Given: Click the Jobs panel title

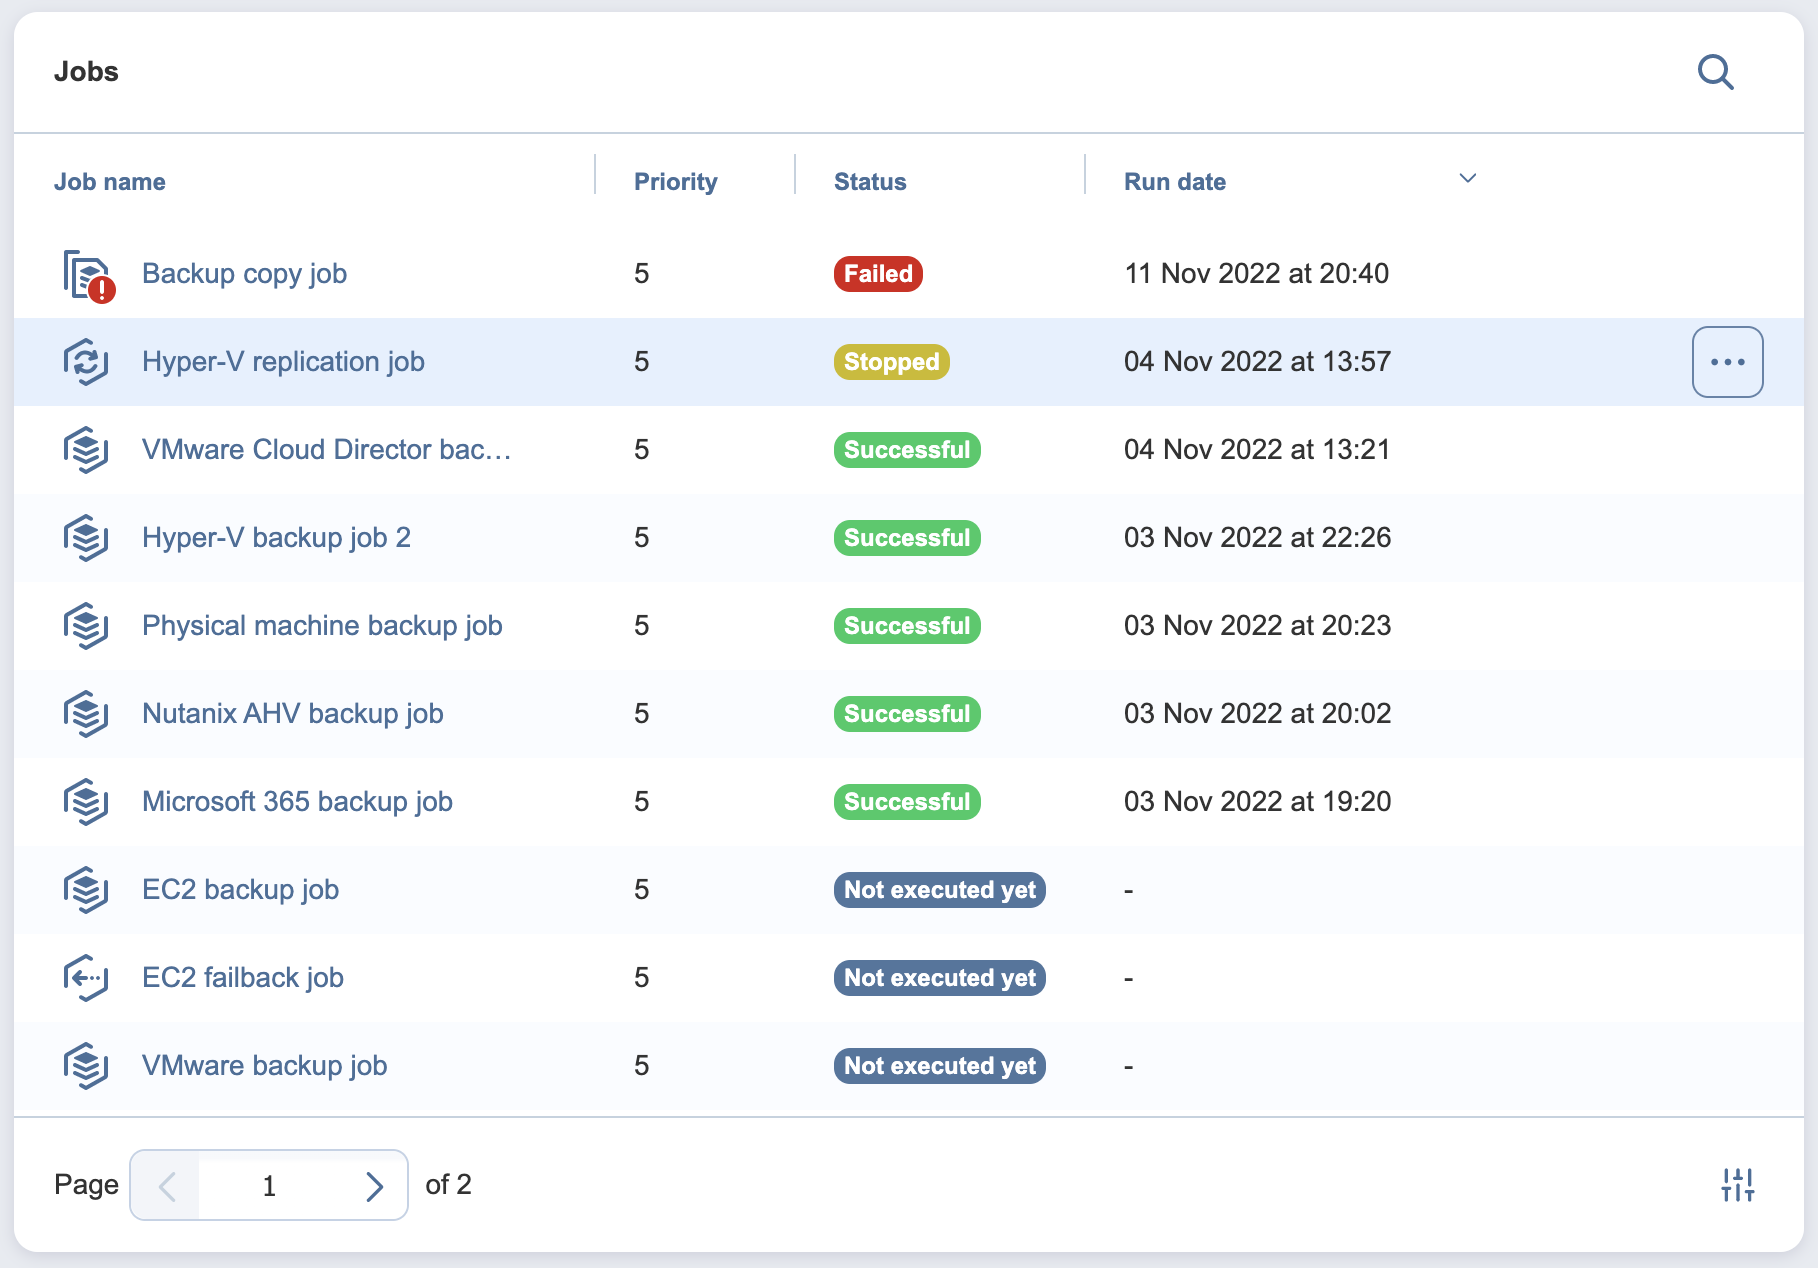Looking at the screenshot, I should (86, 72).
